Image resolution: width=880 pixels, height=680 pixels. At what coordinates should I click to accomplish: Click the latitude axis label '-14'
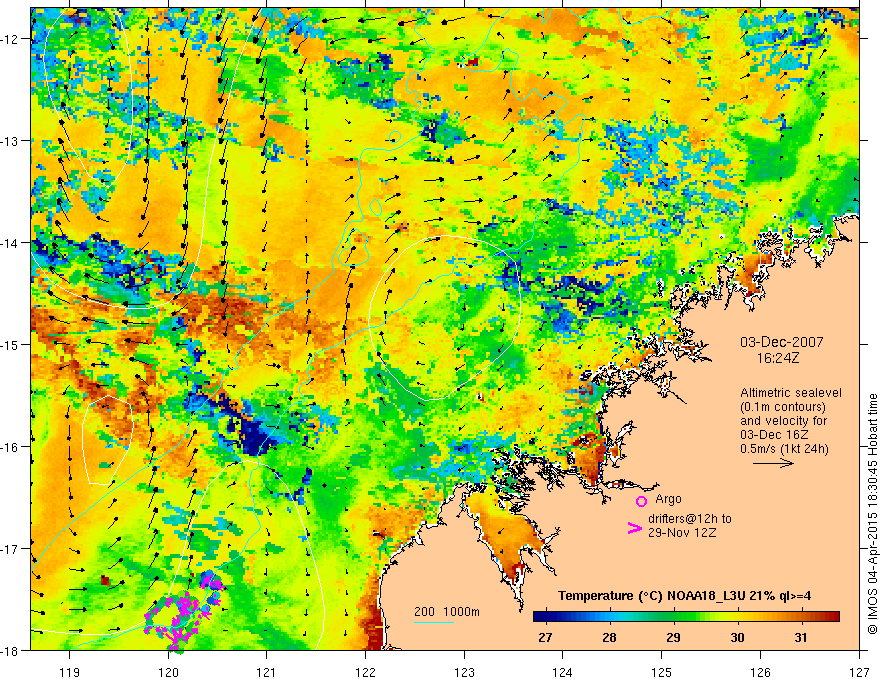pyautogui.click(x=10, y=243)
